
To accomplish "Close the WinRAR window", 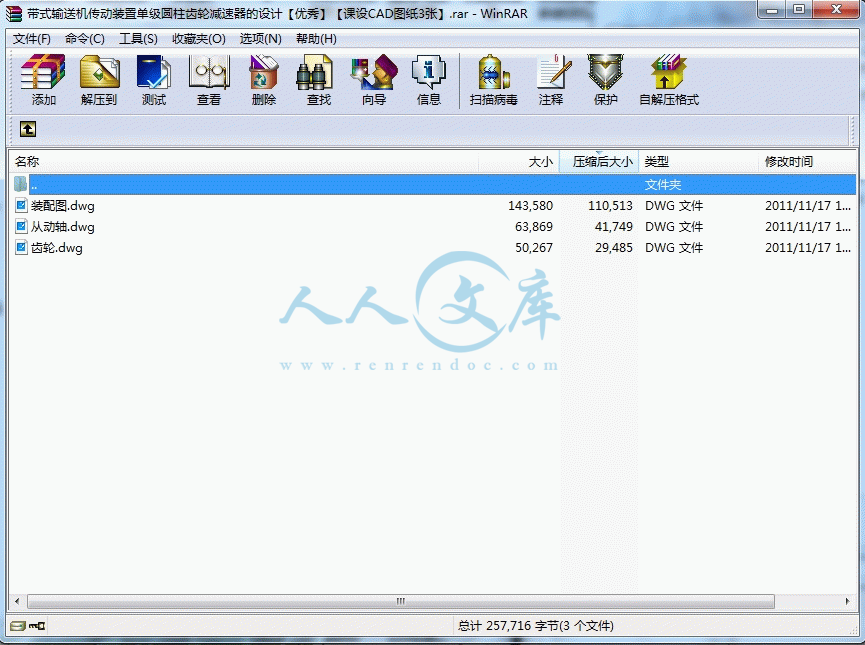I will 836,10.
